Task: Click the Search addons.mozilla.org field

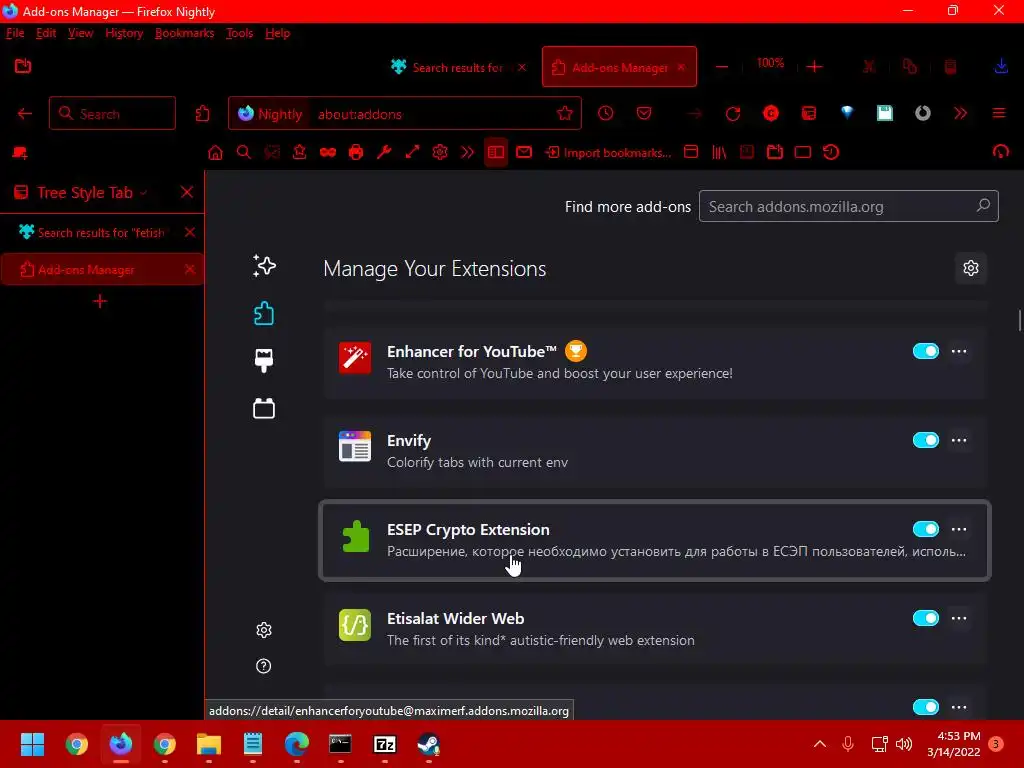Action: click(x=848, y=206)
